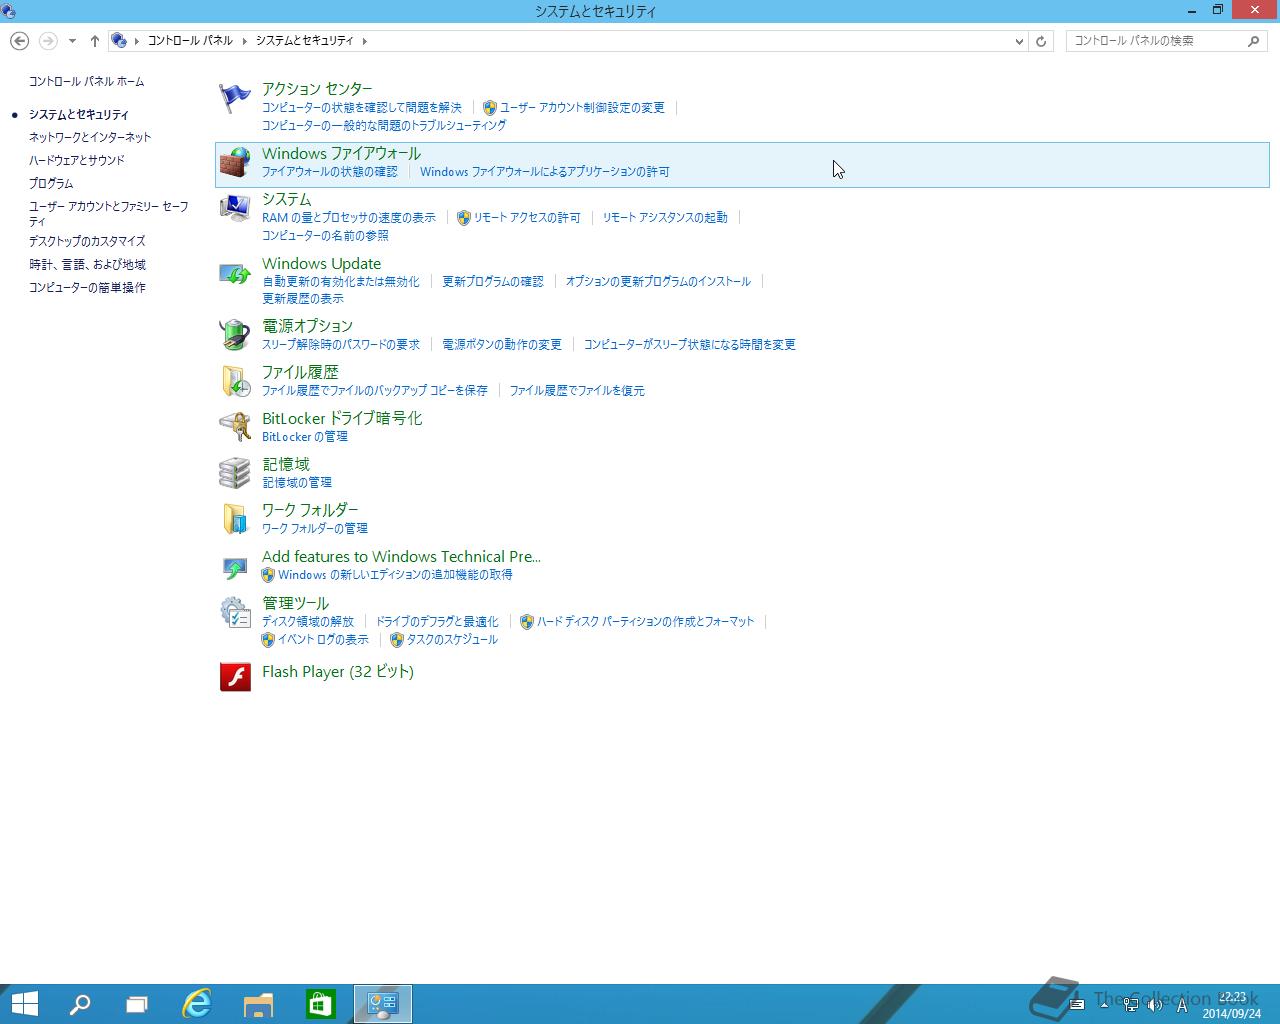Open File Explorer from taskbar
Viewport: 1280px width, 1024px height.
click(x=258, y=1004)
